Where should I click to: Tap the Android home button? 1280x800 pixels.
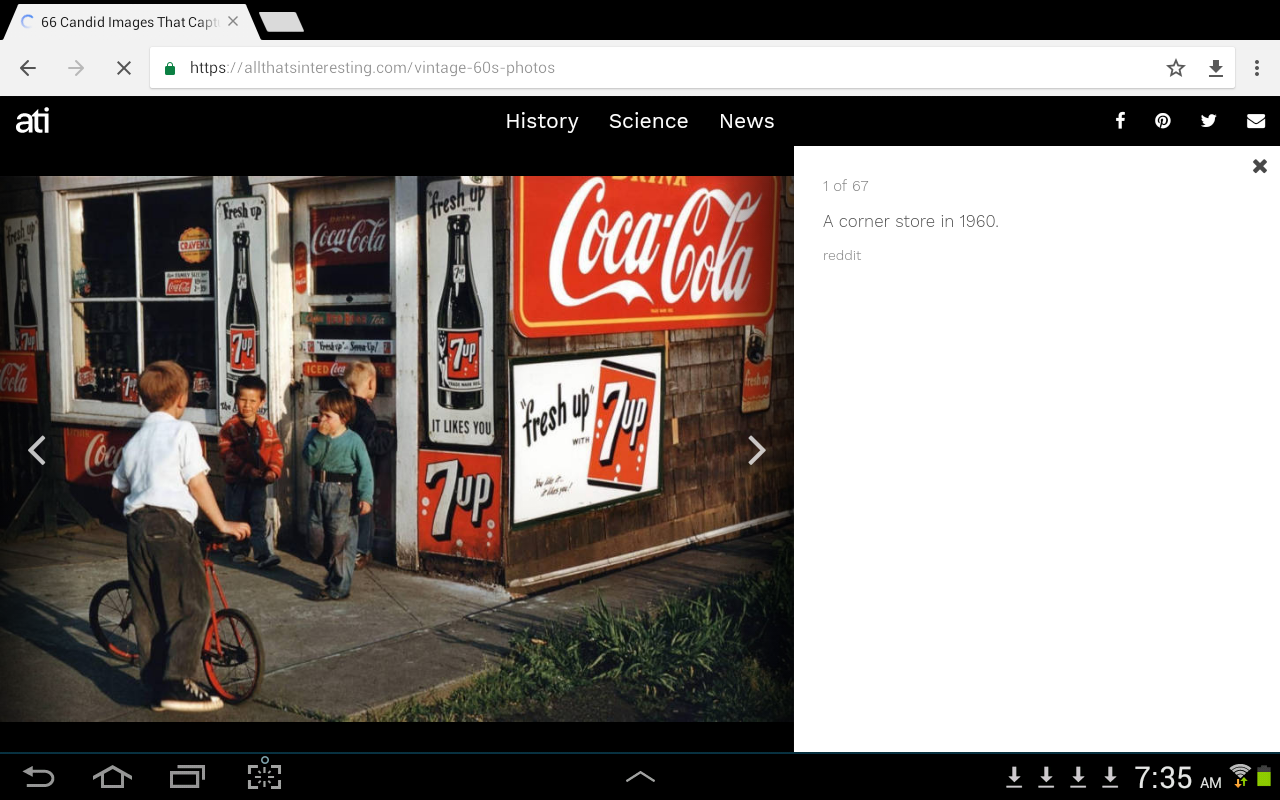coord(112,777)
